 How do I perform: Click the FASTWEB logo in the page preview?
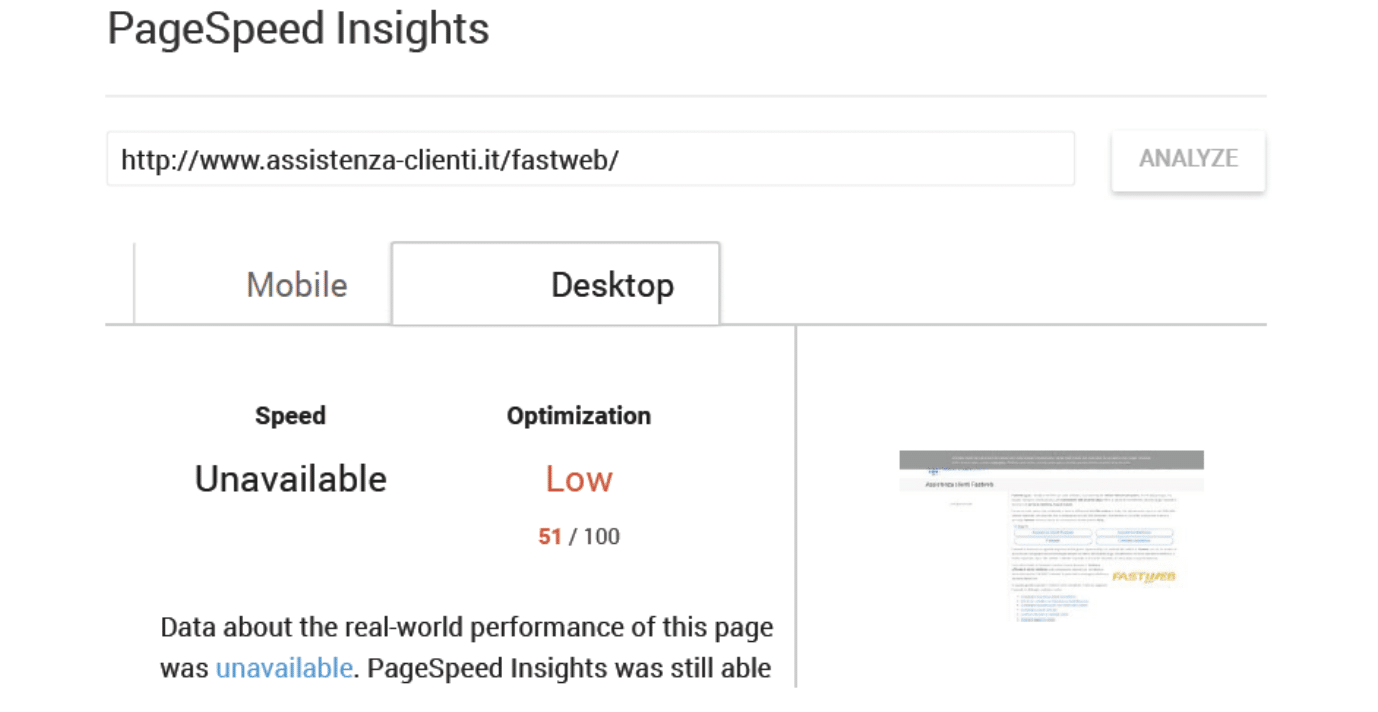[1144, 577]
